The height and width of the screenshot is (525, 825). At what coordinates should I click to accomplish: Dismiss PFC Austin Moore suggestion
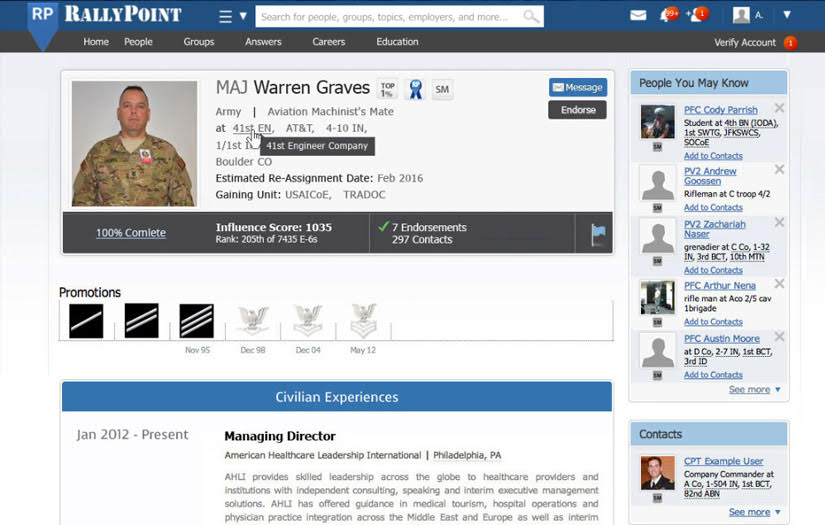(x=779, y=337)
